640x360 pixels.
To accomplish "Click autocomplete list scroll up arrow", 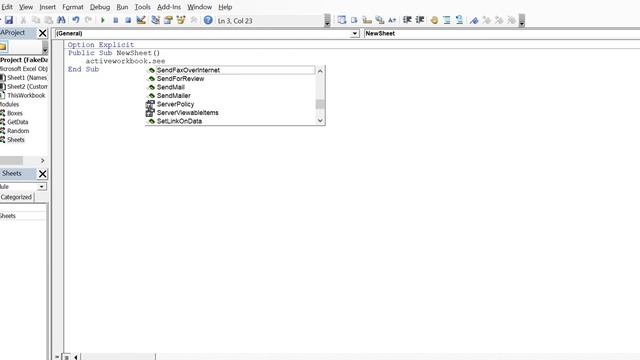I will [320, 71].
